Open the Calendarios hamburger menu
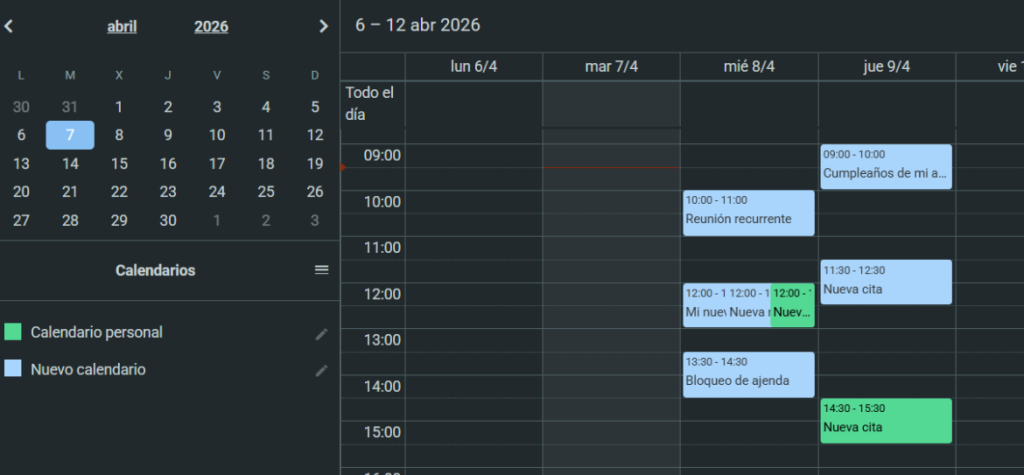The image size is (1024, 475). [321, 270]
